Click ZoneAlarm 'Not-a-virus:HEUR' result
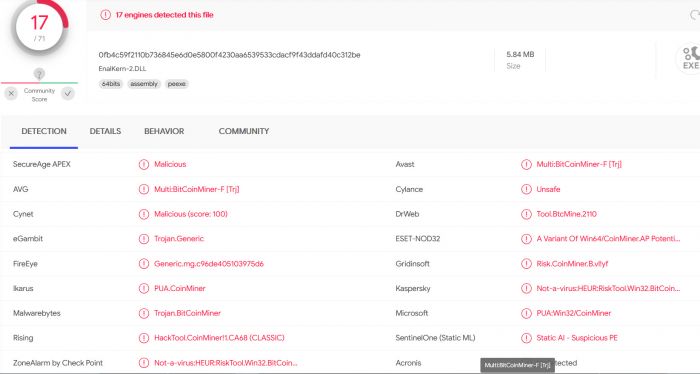Viewport: 700px width, 374px height. [226, 363]
